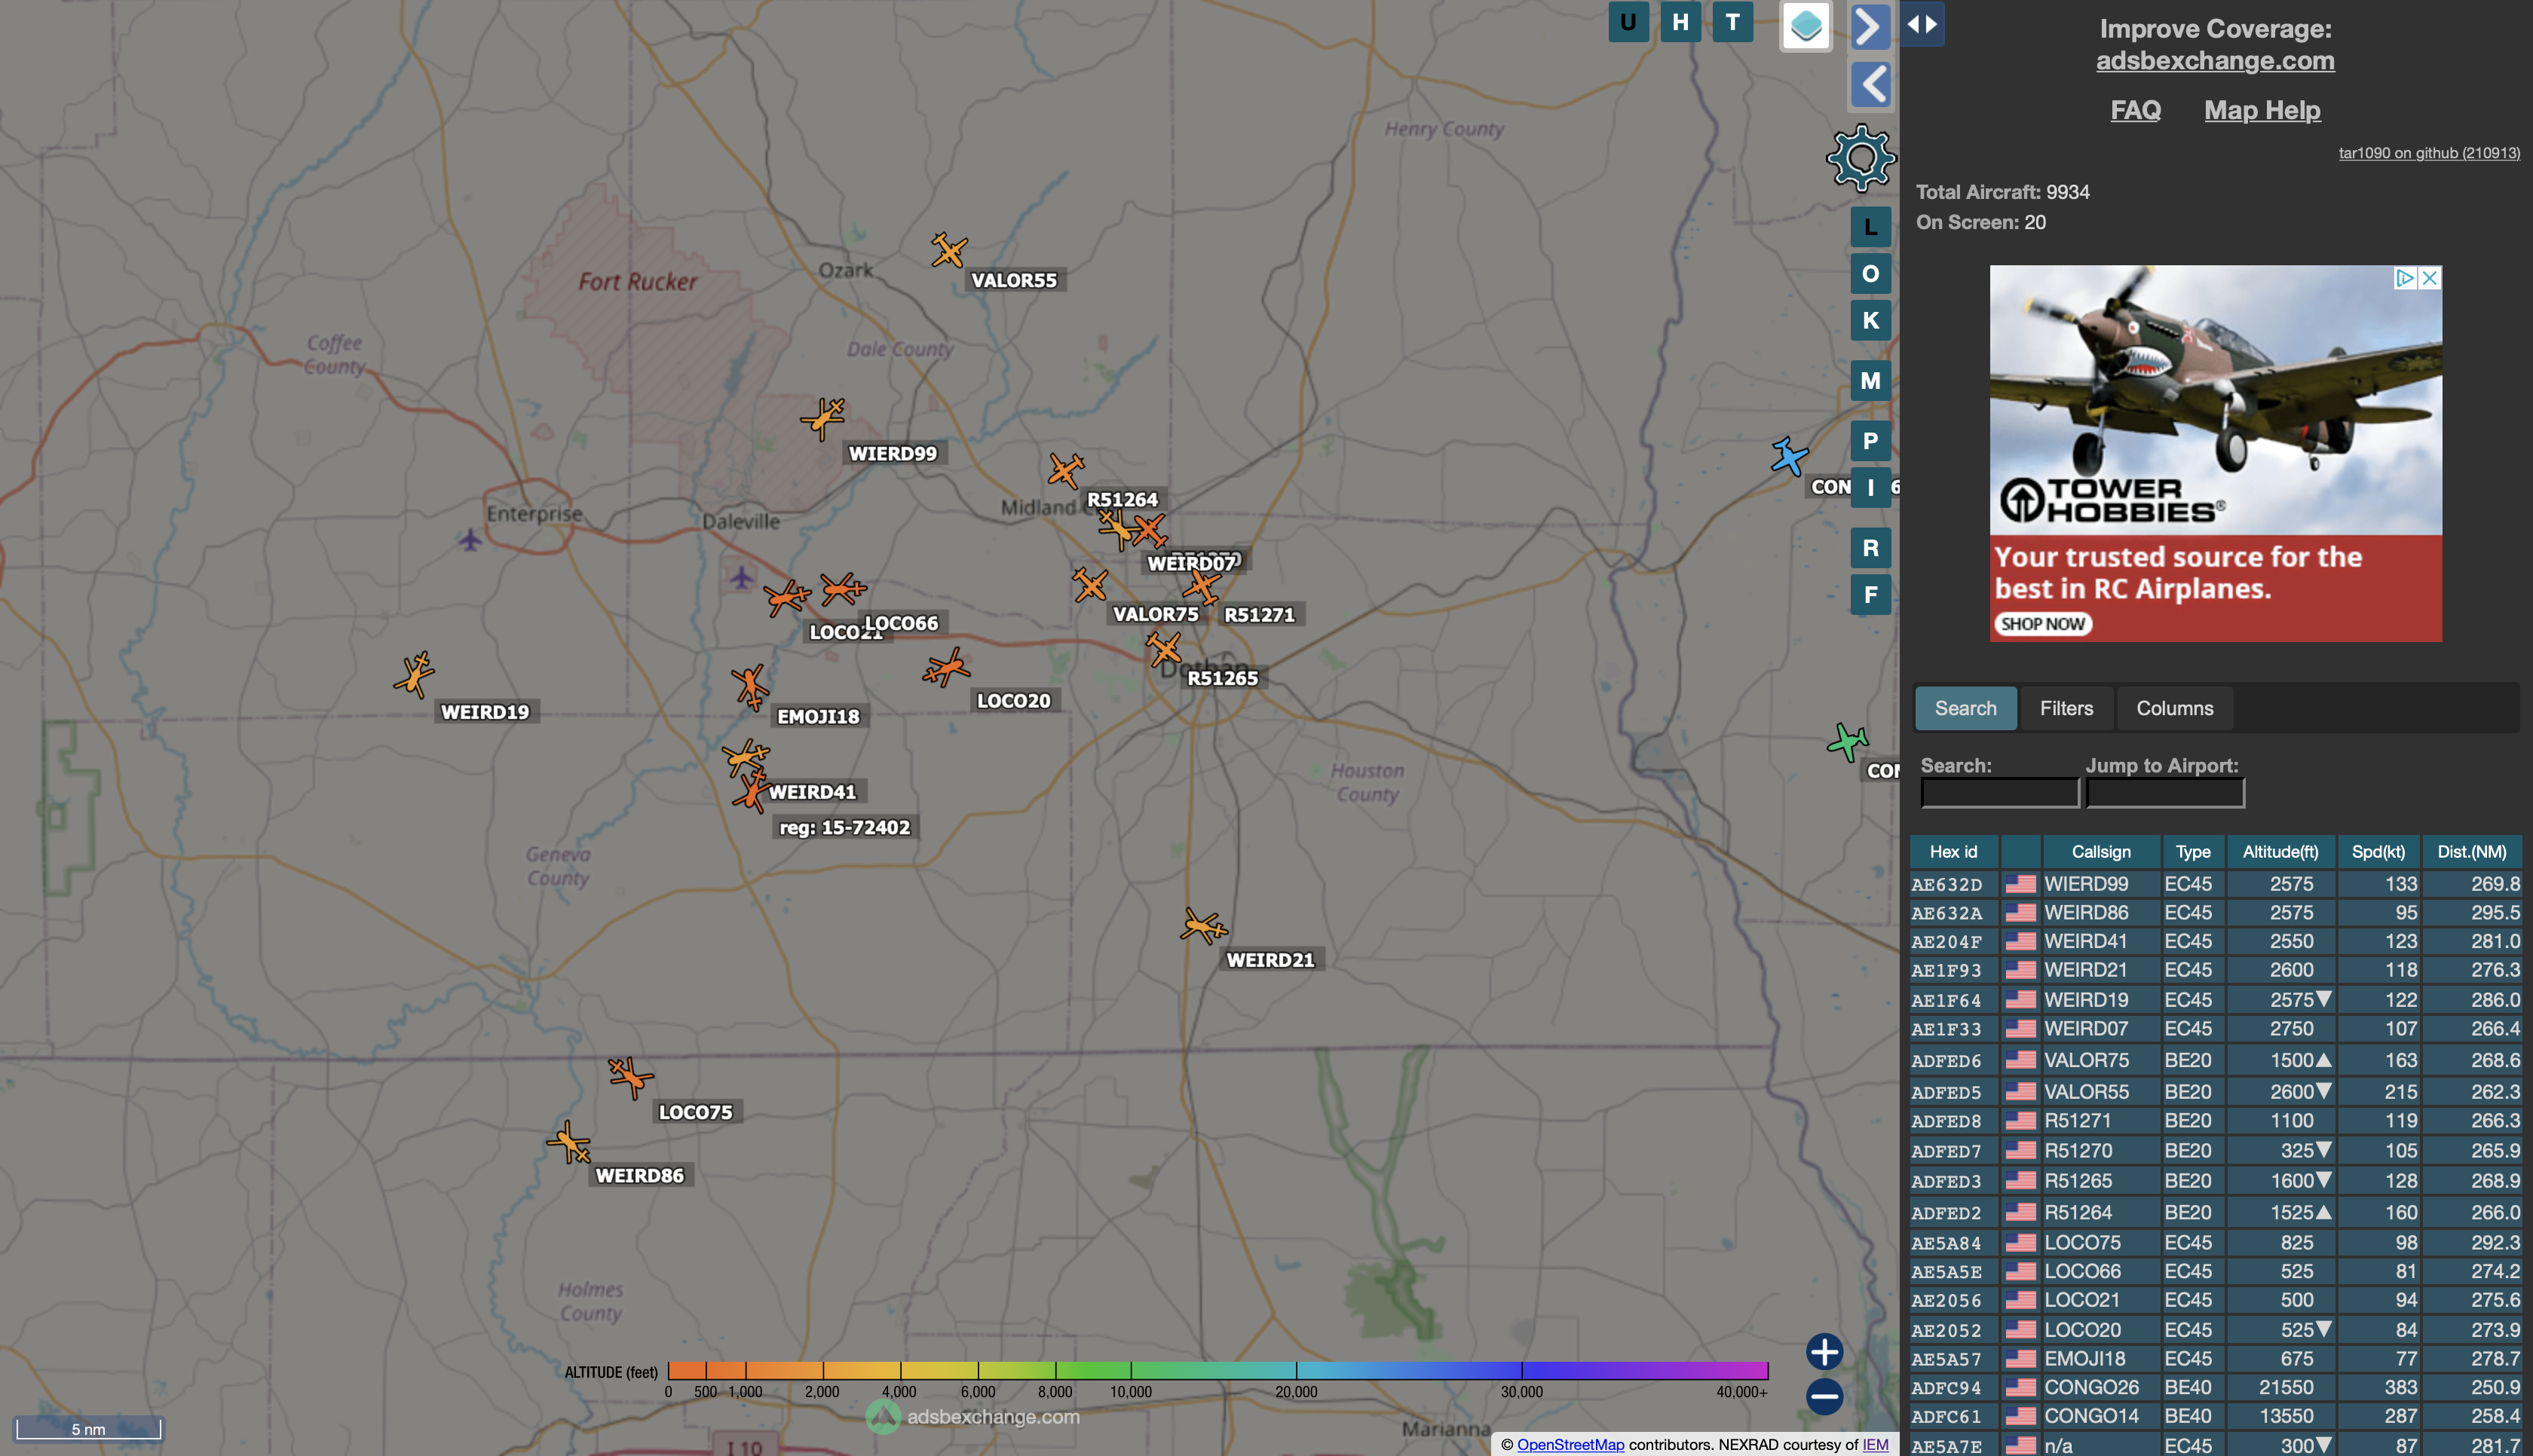
Task: Click the right chevron arrow button
Action: coord(1870,26)
